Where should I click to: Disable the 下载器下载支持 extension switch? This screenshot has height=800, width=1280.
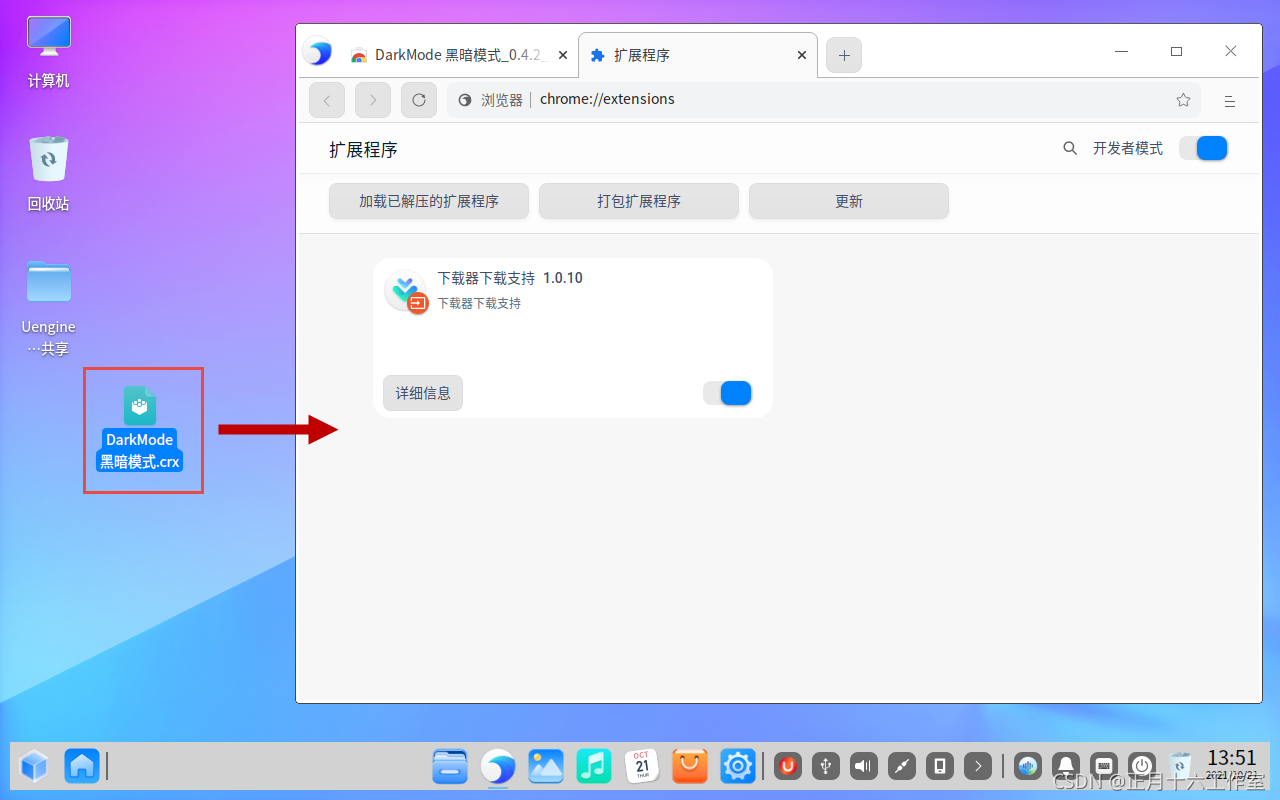point(727,393)
